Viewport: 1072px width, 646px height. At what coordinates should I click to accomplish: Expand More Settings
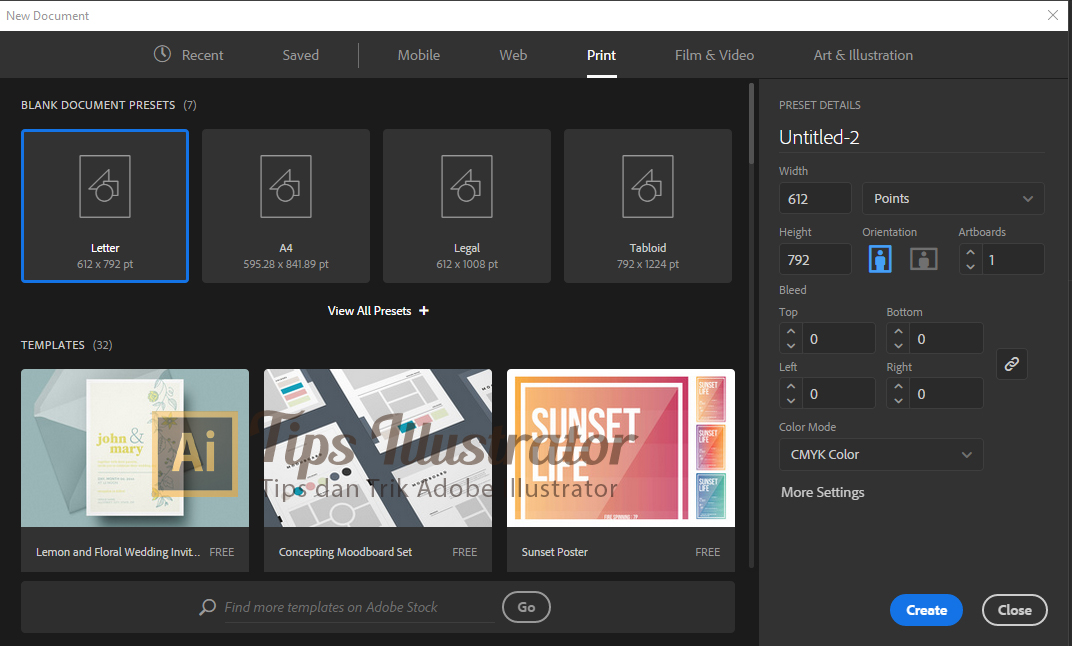[822, 492]
